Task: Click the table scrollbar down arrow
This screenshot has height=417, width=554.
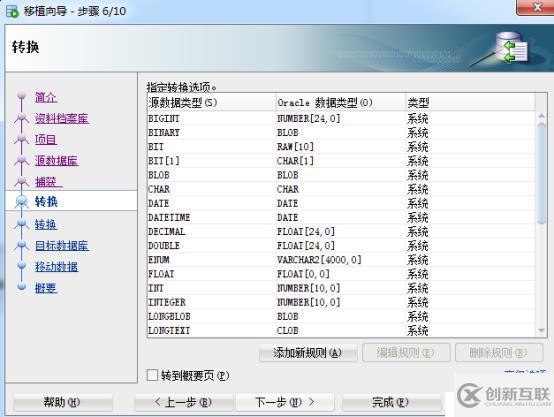Action: pos(541,331)
